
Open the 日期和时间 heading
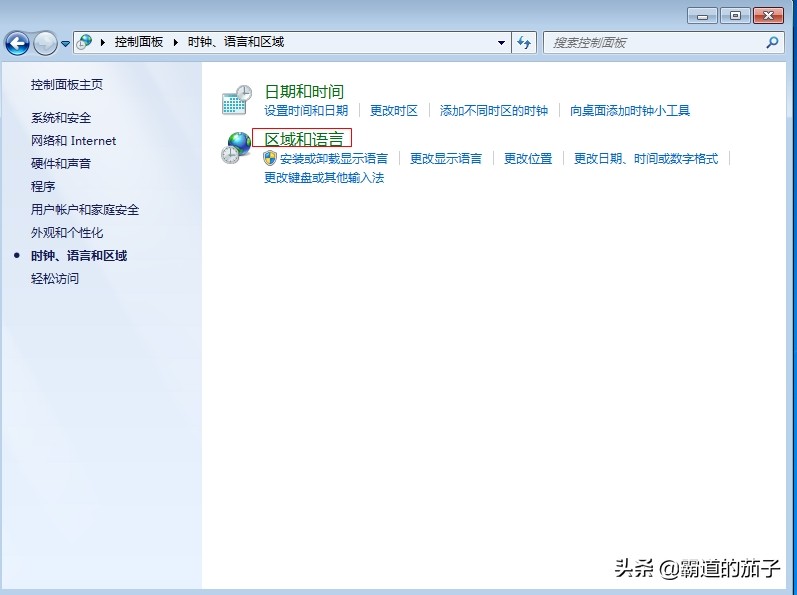(x=304, y=91)
